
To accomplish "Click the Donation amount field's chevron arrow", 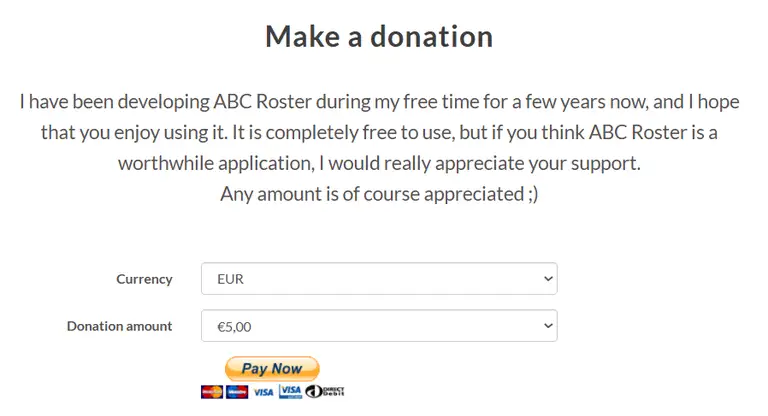I will click(x=547, y=326).
